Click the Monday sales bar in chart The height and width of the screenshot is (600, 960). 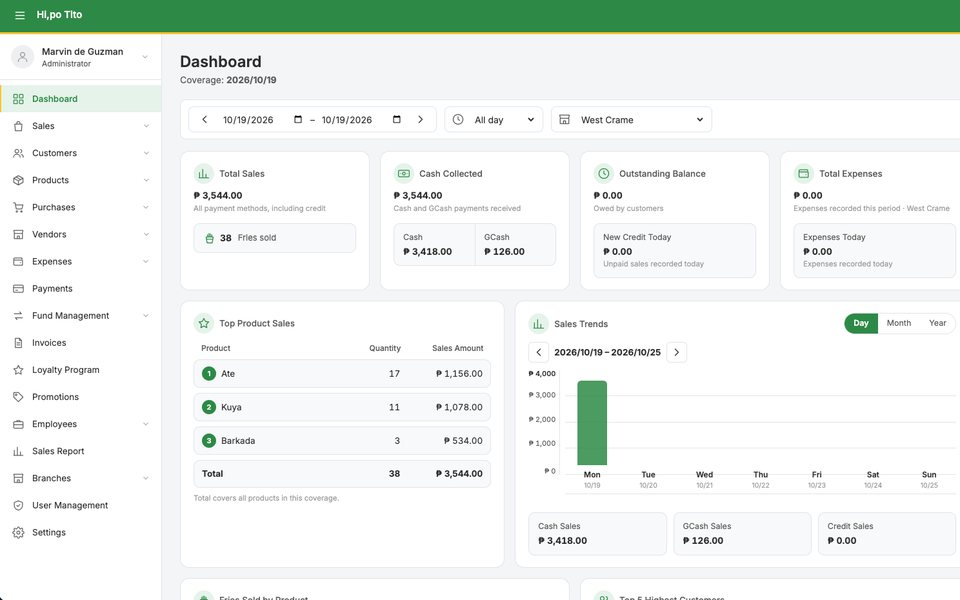click(x=592, y=423)
